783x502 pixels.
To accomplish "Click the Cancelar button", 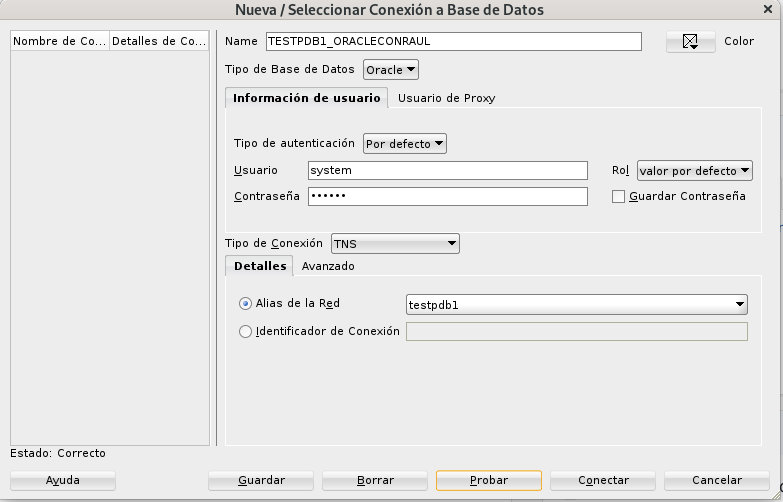I will click(717, 481).
